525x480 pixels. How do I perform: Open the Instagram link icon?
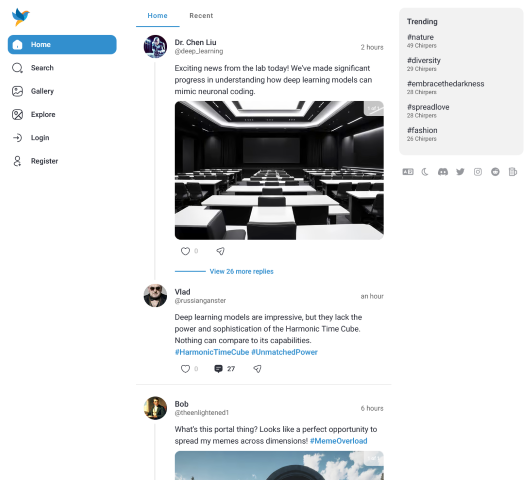[478, 172]
